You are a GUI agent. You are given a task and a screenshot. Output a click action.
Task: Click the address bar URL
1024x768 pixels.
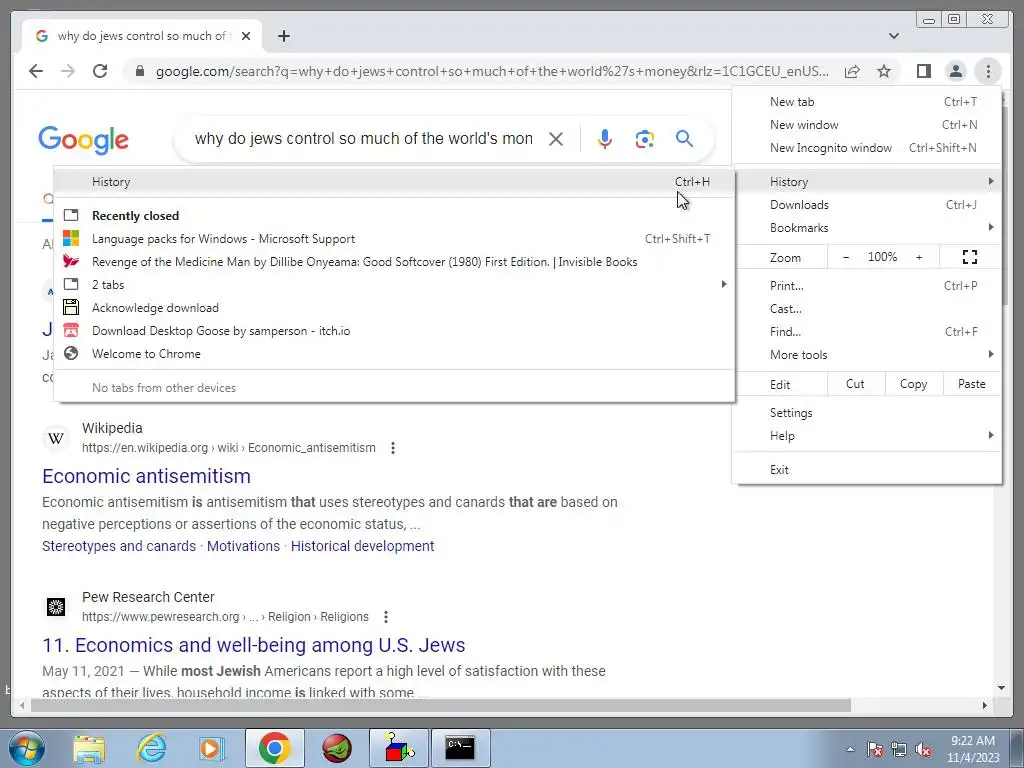(x=492, y=71)
